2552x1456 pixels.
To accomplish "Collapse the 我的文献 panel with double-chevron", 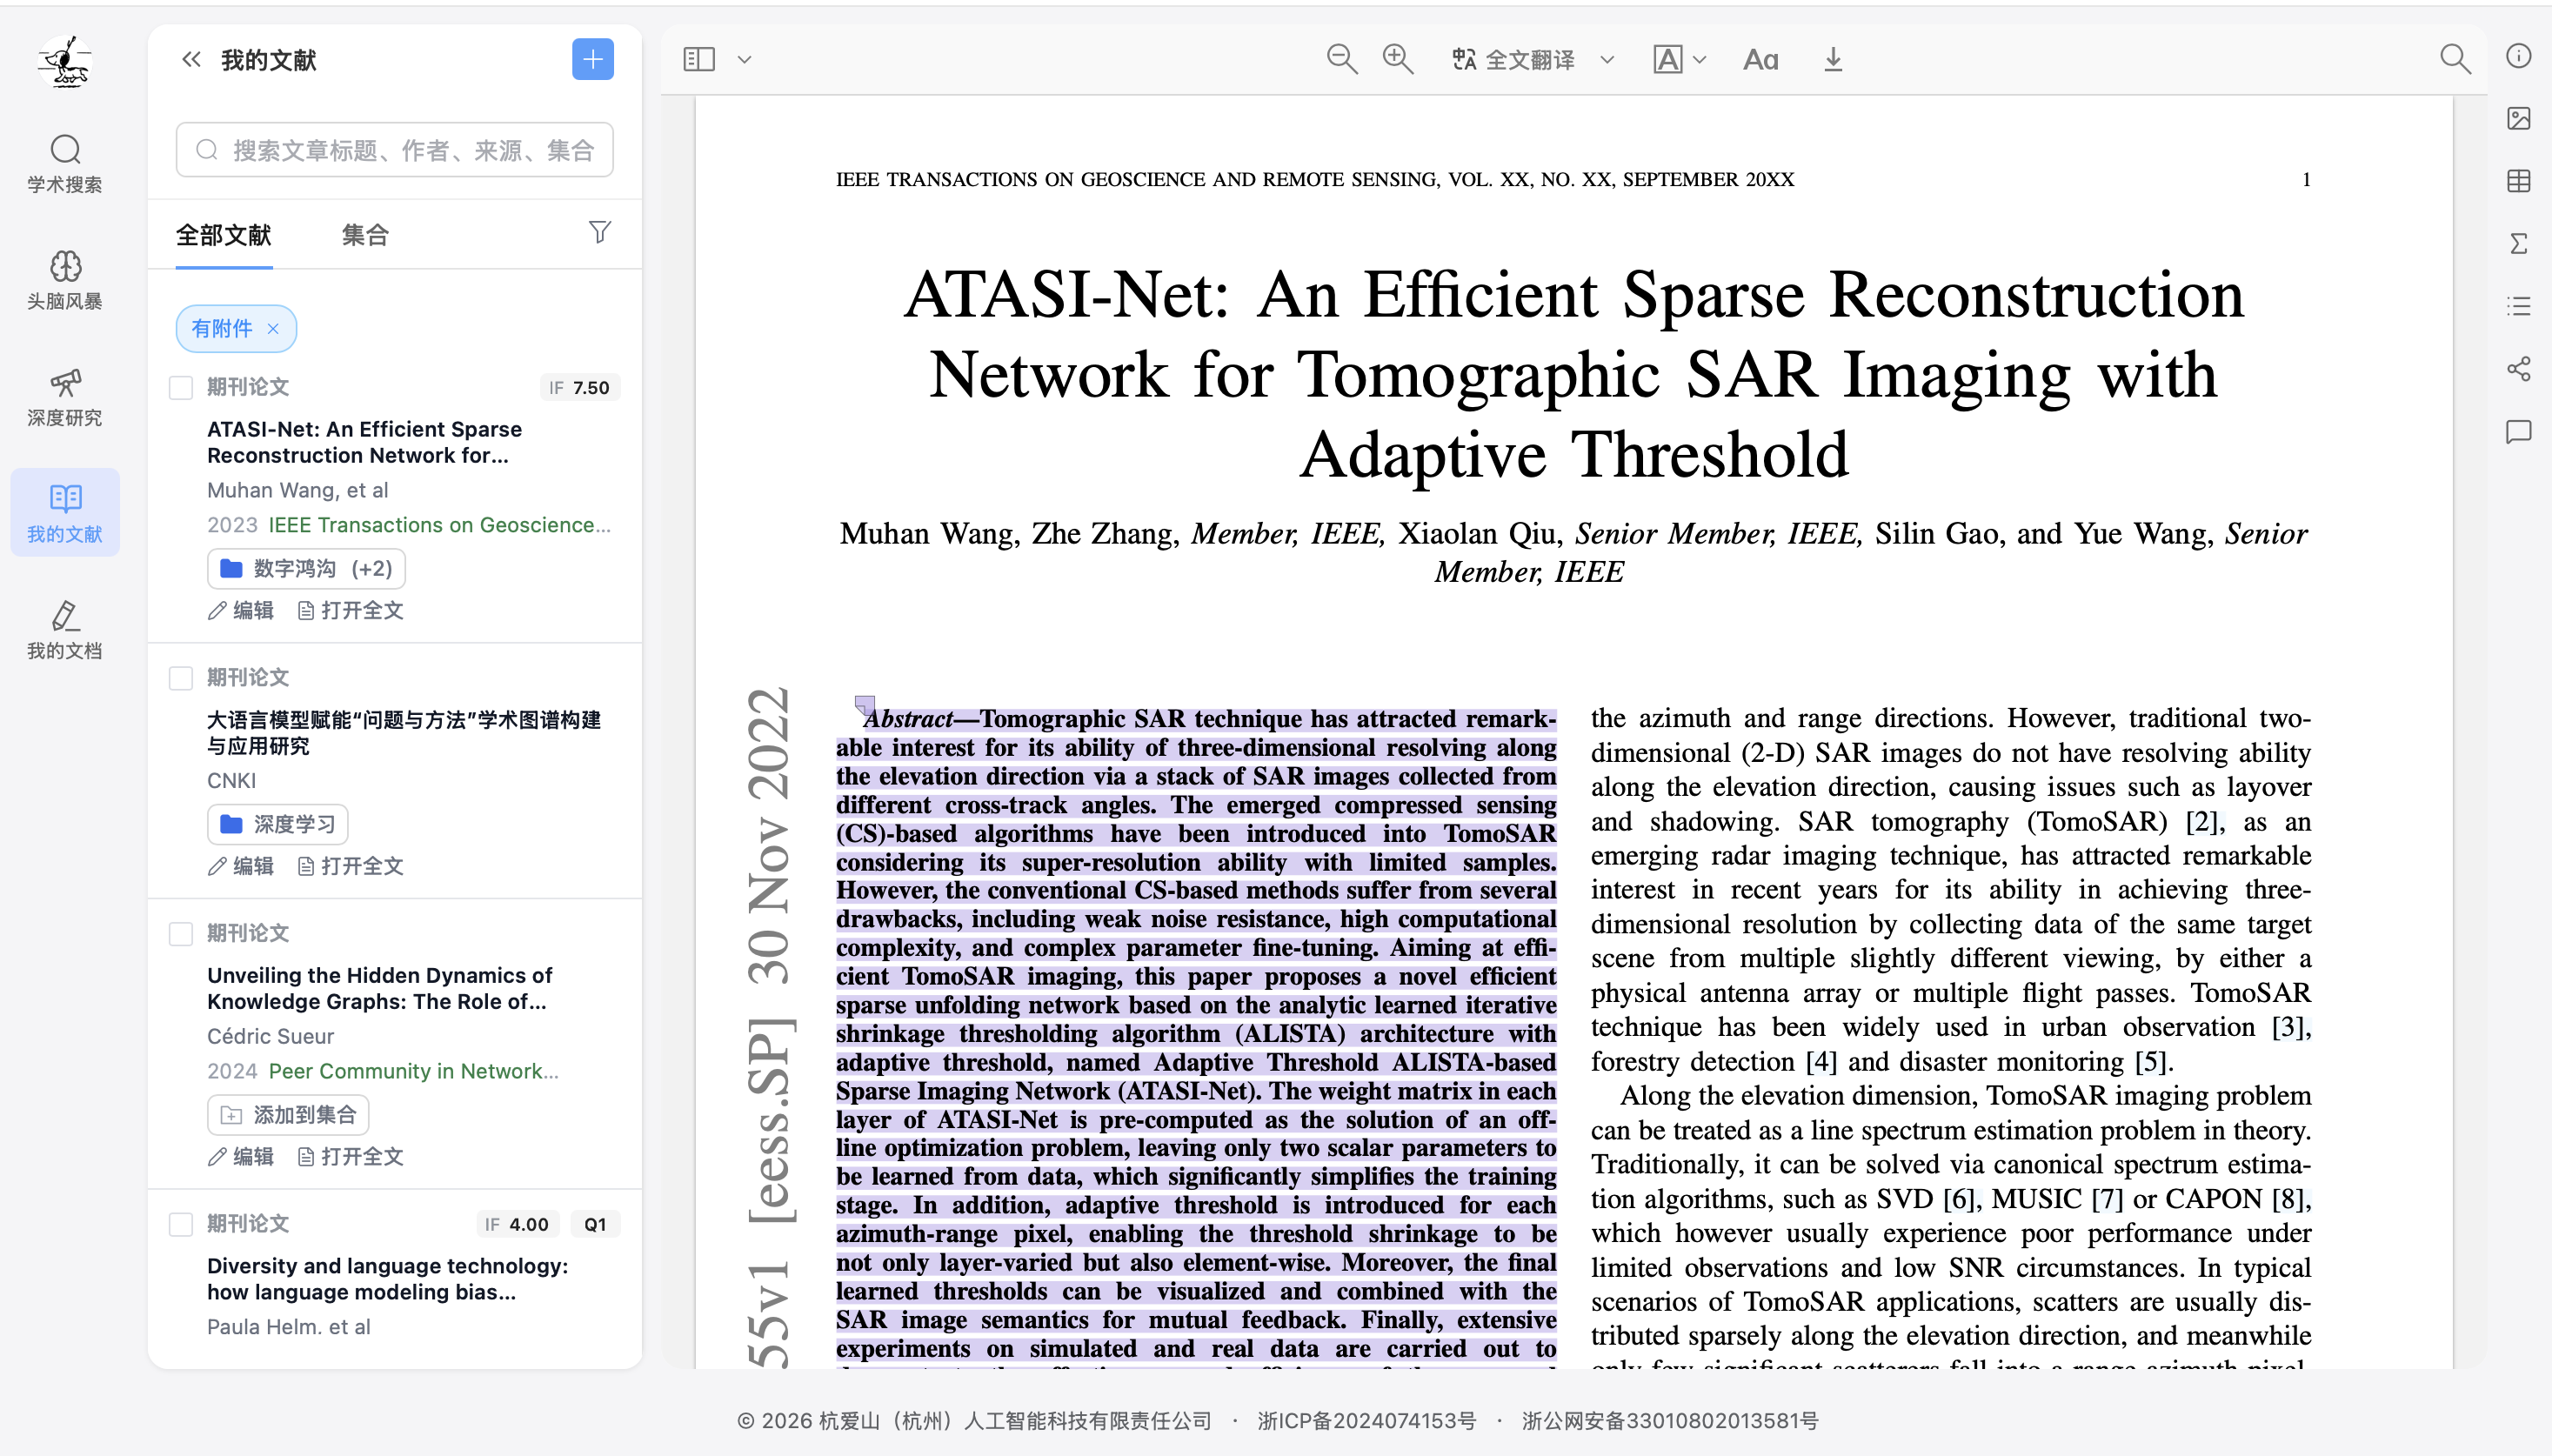I will 191,60.
